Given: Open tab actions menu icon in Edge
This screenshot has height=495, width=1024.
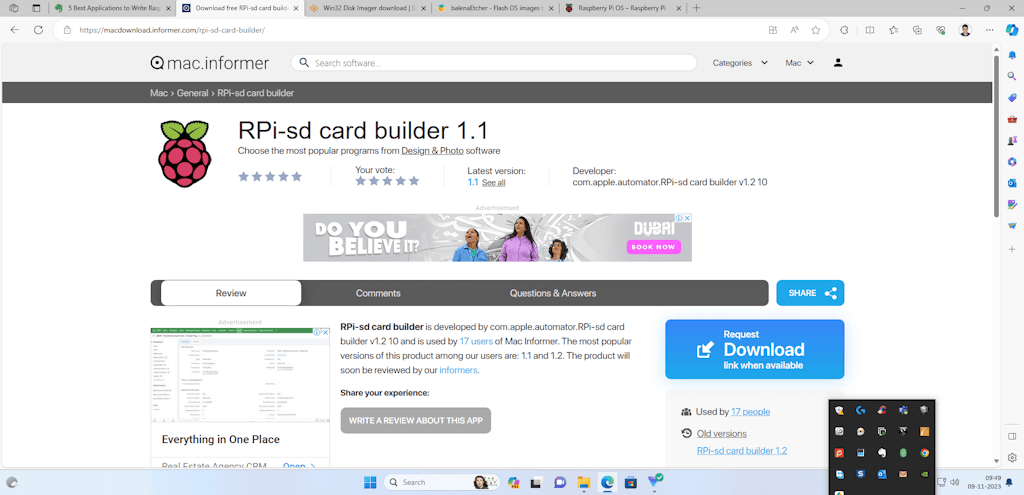Looking at the screenshot, I should pos(36,8).
